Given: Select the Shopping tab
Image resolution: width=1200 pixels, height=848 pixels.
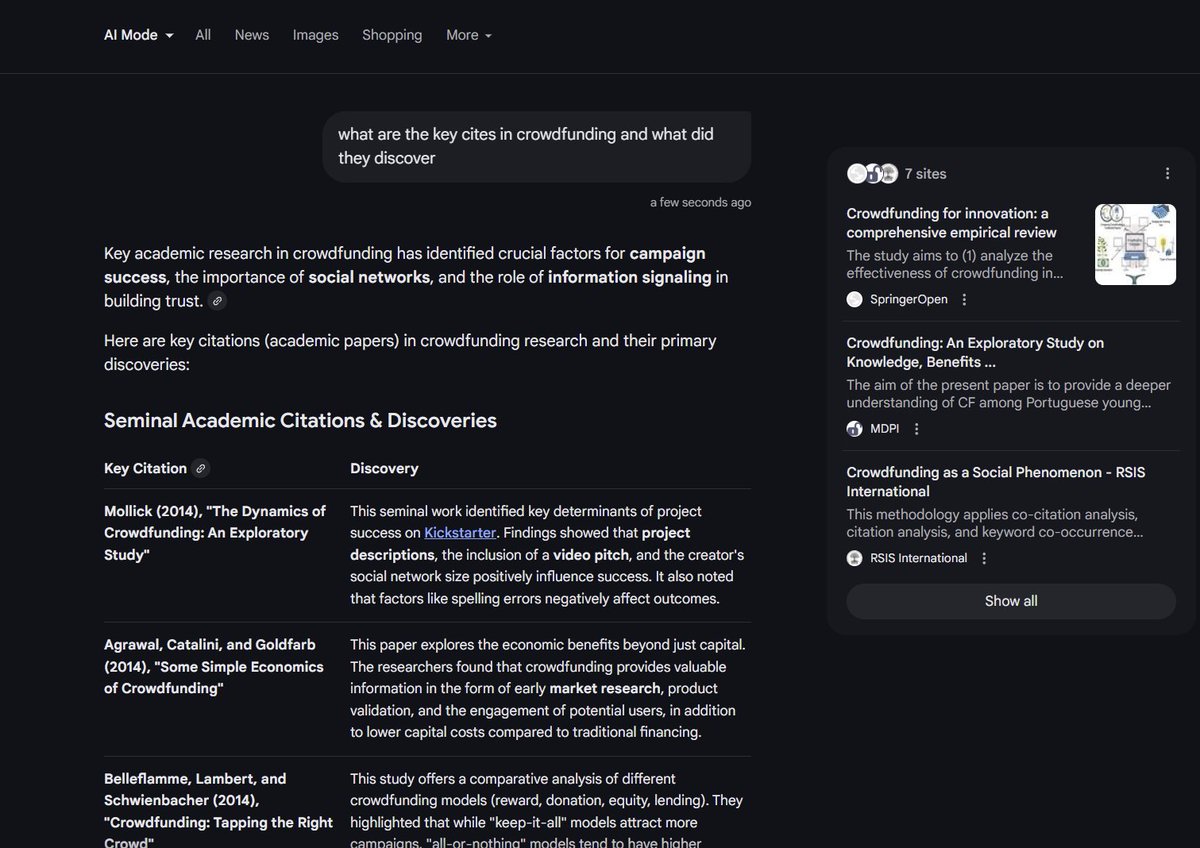Looking at the screenshot, I should 392,35.
